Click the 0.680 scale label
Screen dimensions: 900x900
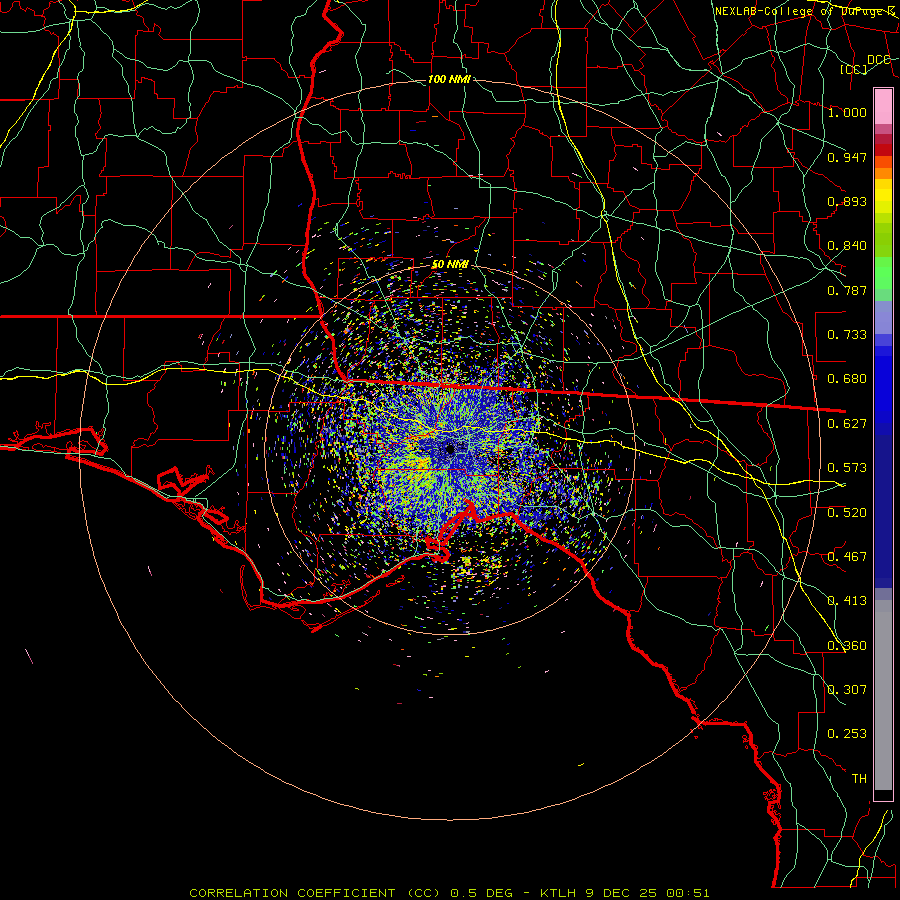point(847,379)
